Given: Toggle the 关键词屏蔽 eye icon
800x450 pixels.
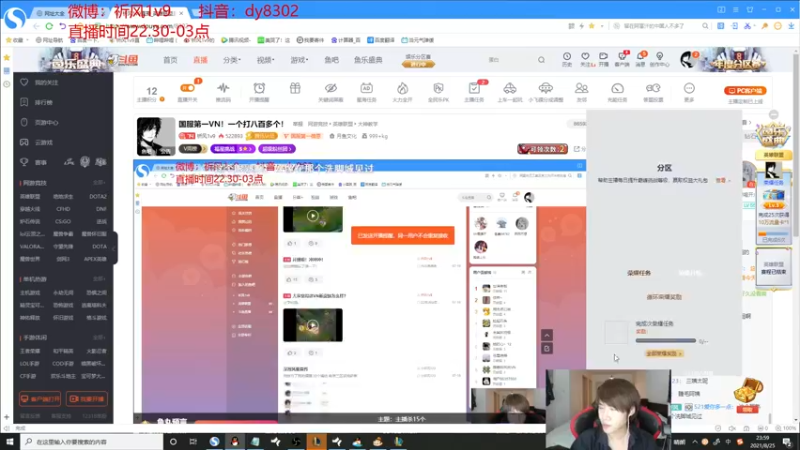Looking at the screenshot, I should (331, 88).
